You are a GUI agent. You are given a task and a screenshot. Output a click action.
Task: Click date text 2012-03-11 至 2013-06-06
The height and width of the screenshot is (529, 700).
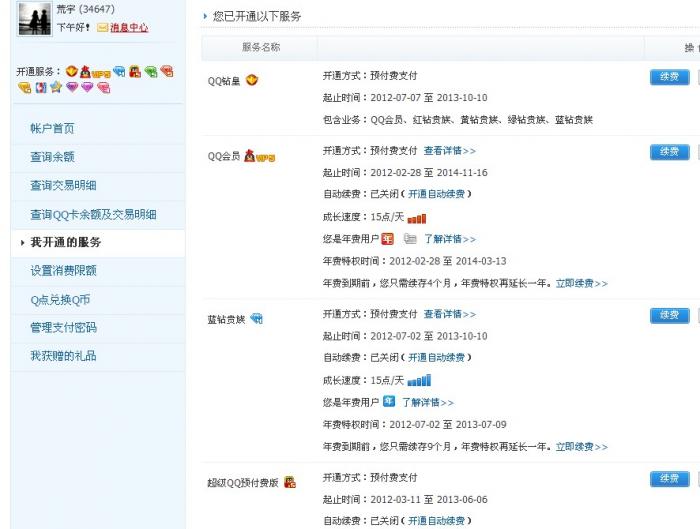[x=429, y=500]
